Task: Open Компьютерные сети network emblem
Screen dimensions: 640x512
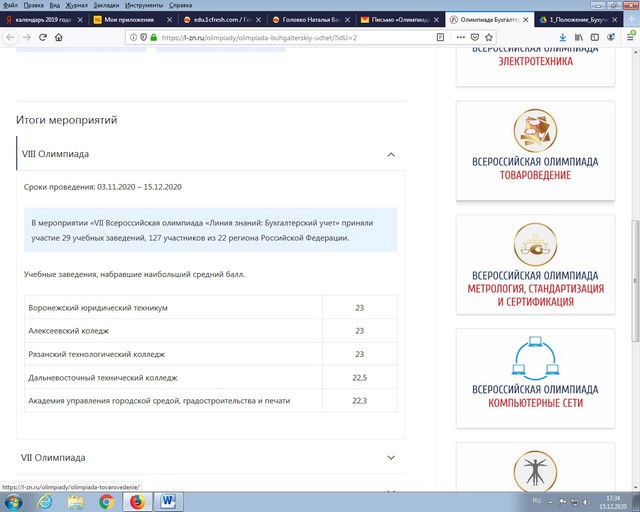Action: [535, 358]
